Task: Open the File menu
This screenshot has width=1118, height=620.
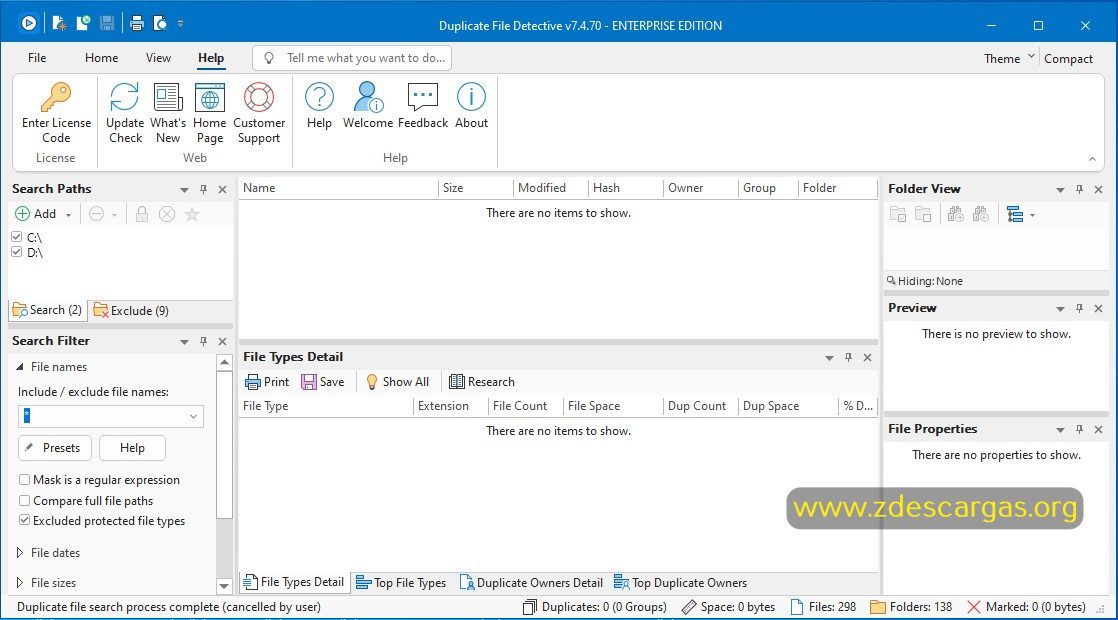Action: coord(37,58)
